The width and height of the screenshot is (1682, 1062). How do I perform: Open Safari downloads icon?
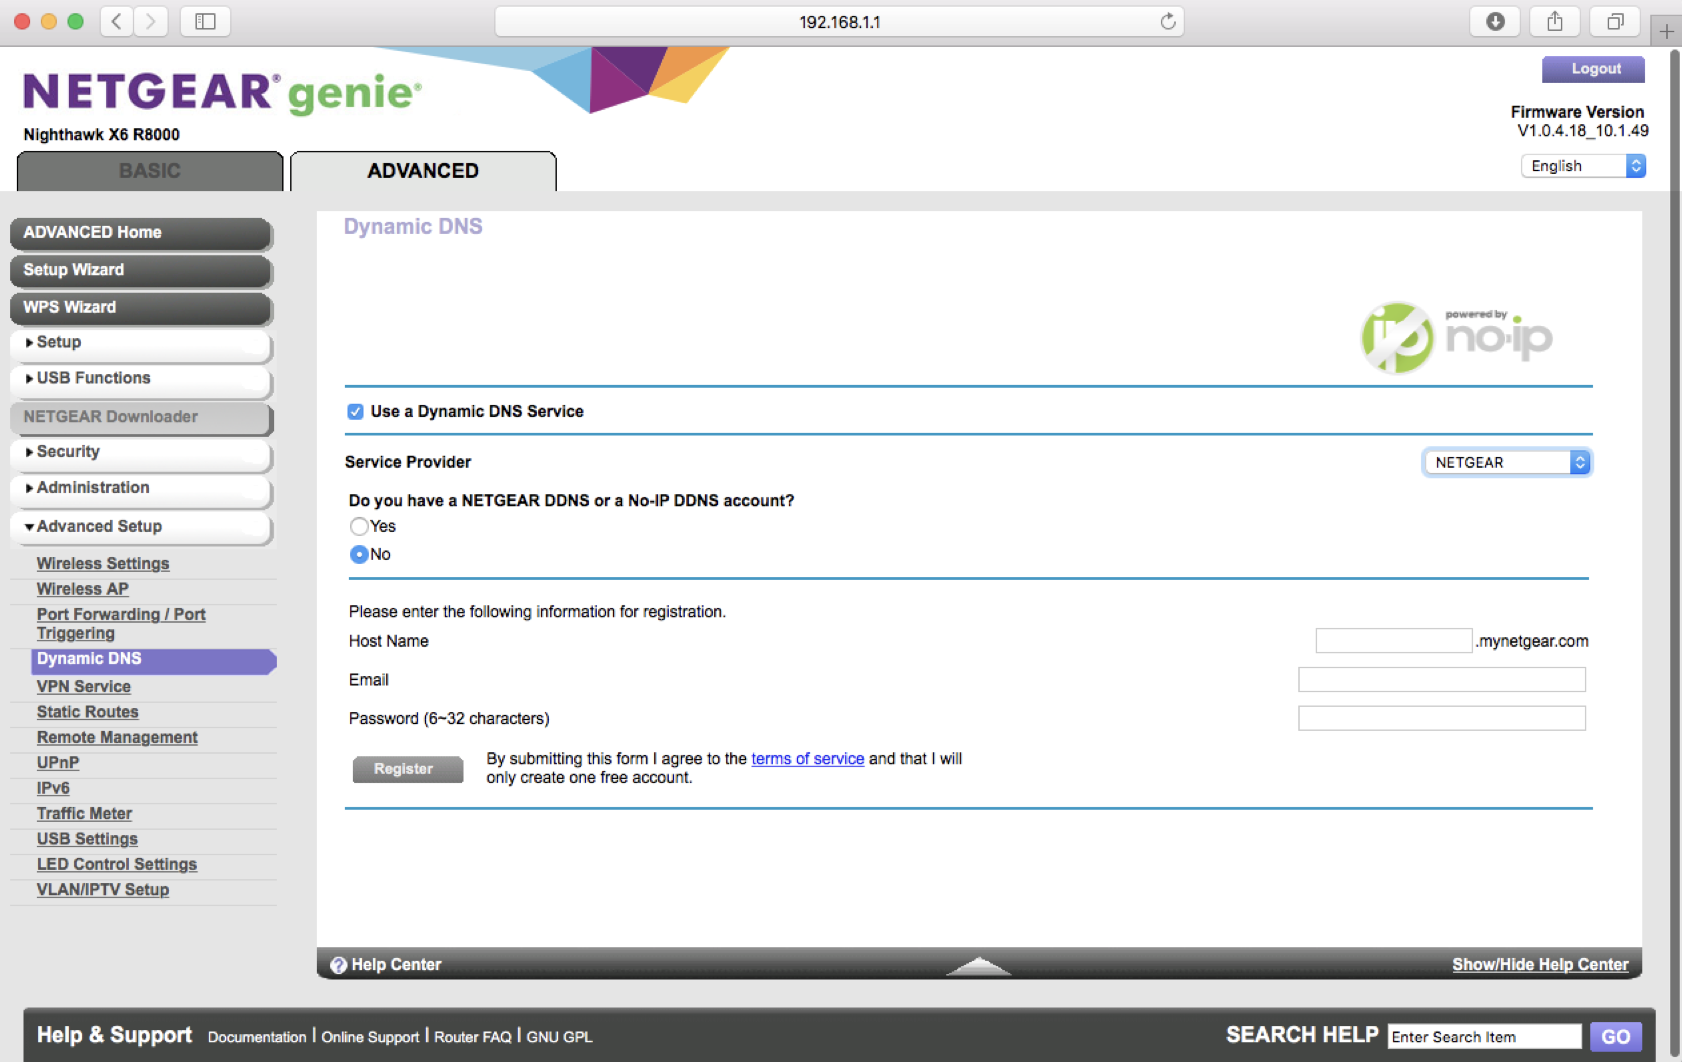(x=1495, y=21)
